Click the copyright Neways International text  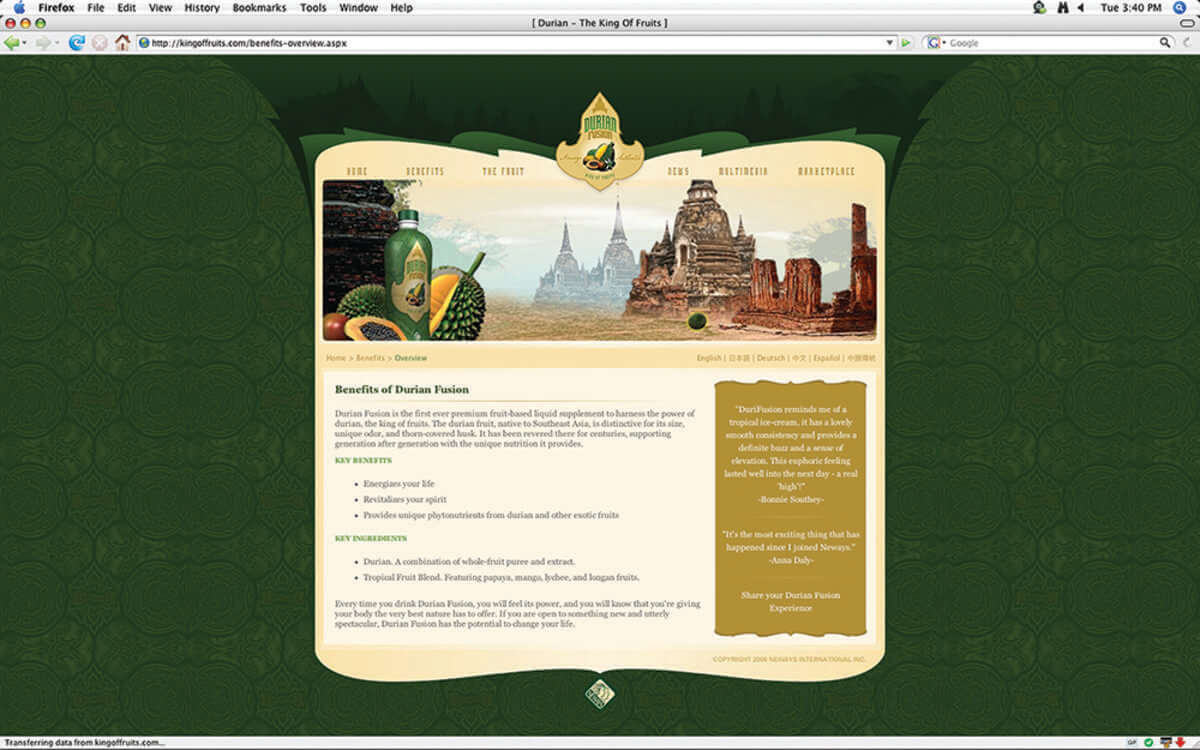pyautogui.click(x=789, y=660)
